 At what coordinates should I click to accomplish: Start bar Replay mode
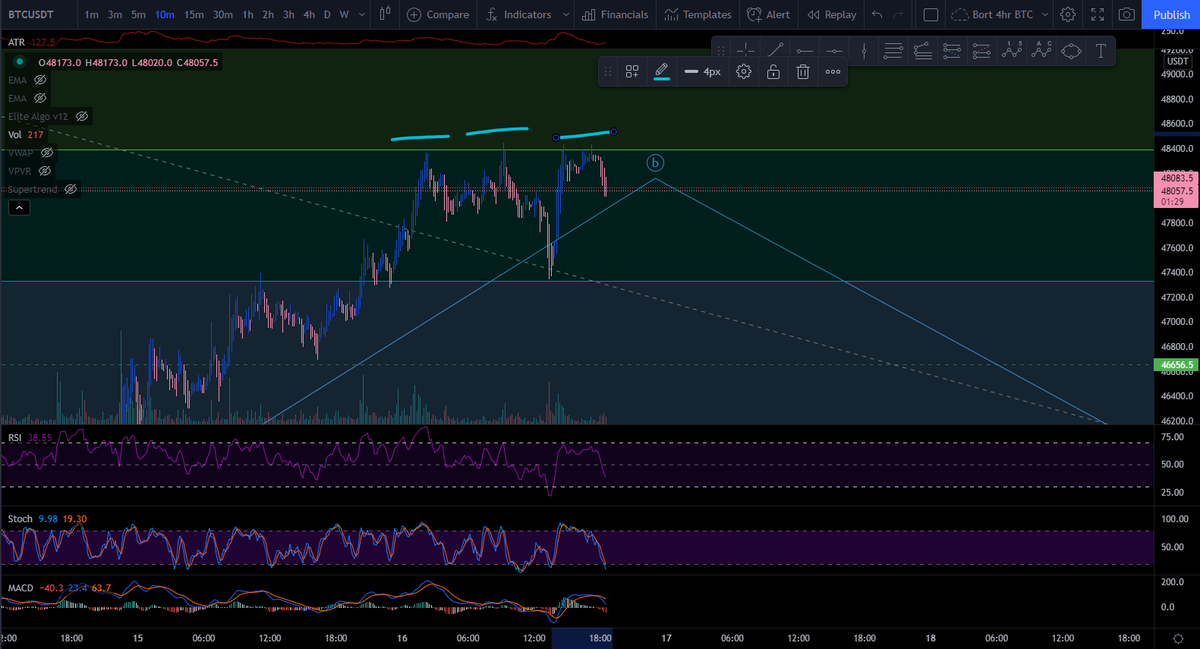click(x=831, y=14)
